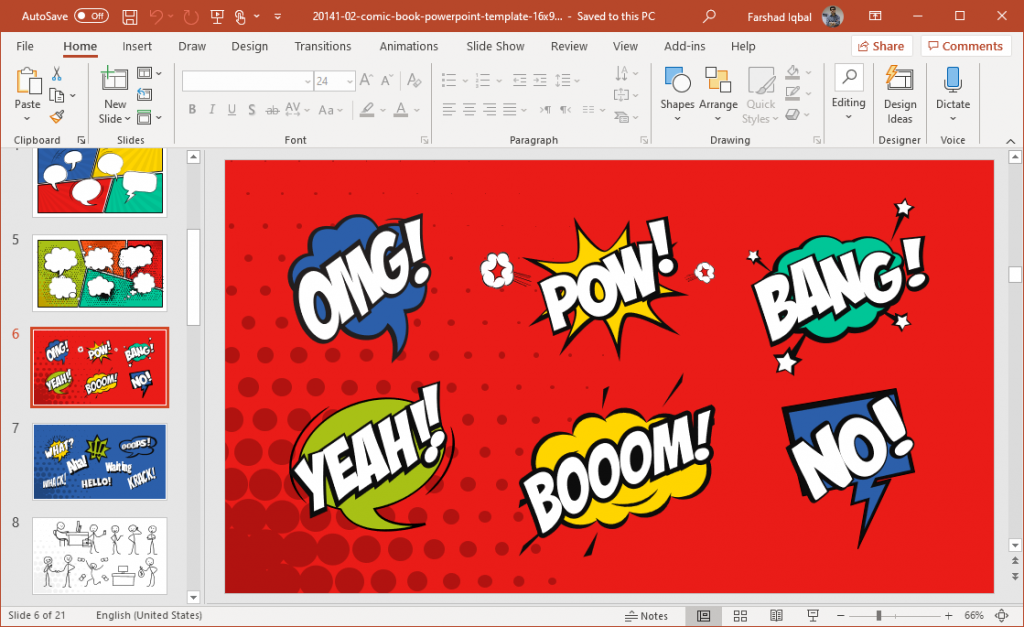Click the Underline icon
Screen dimensions: 1024x627
[231, 109]
